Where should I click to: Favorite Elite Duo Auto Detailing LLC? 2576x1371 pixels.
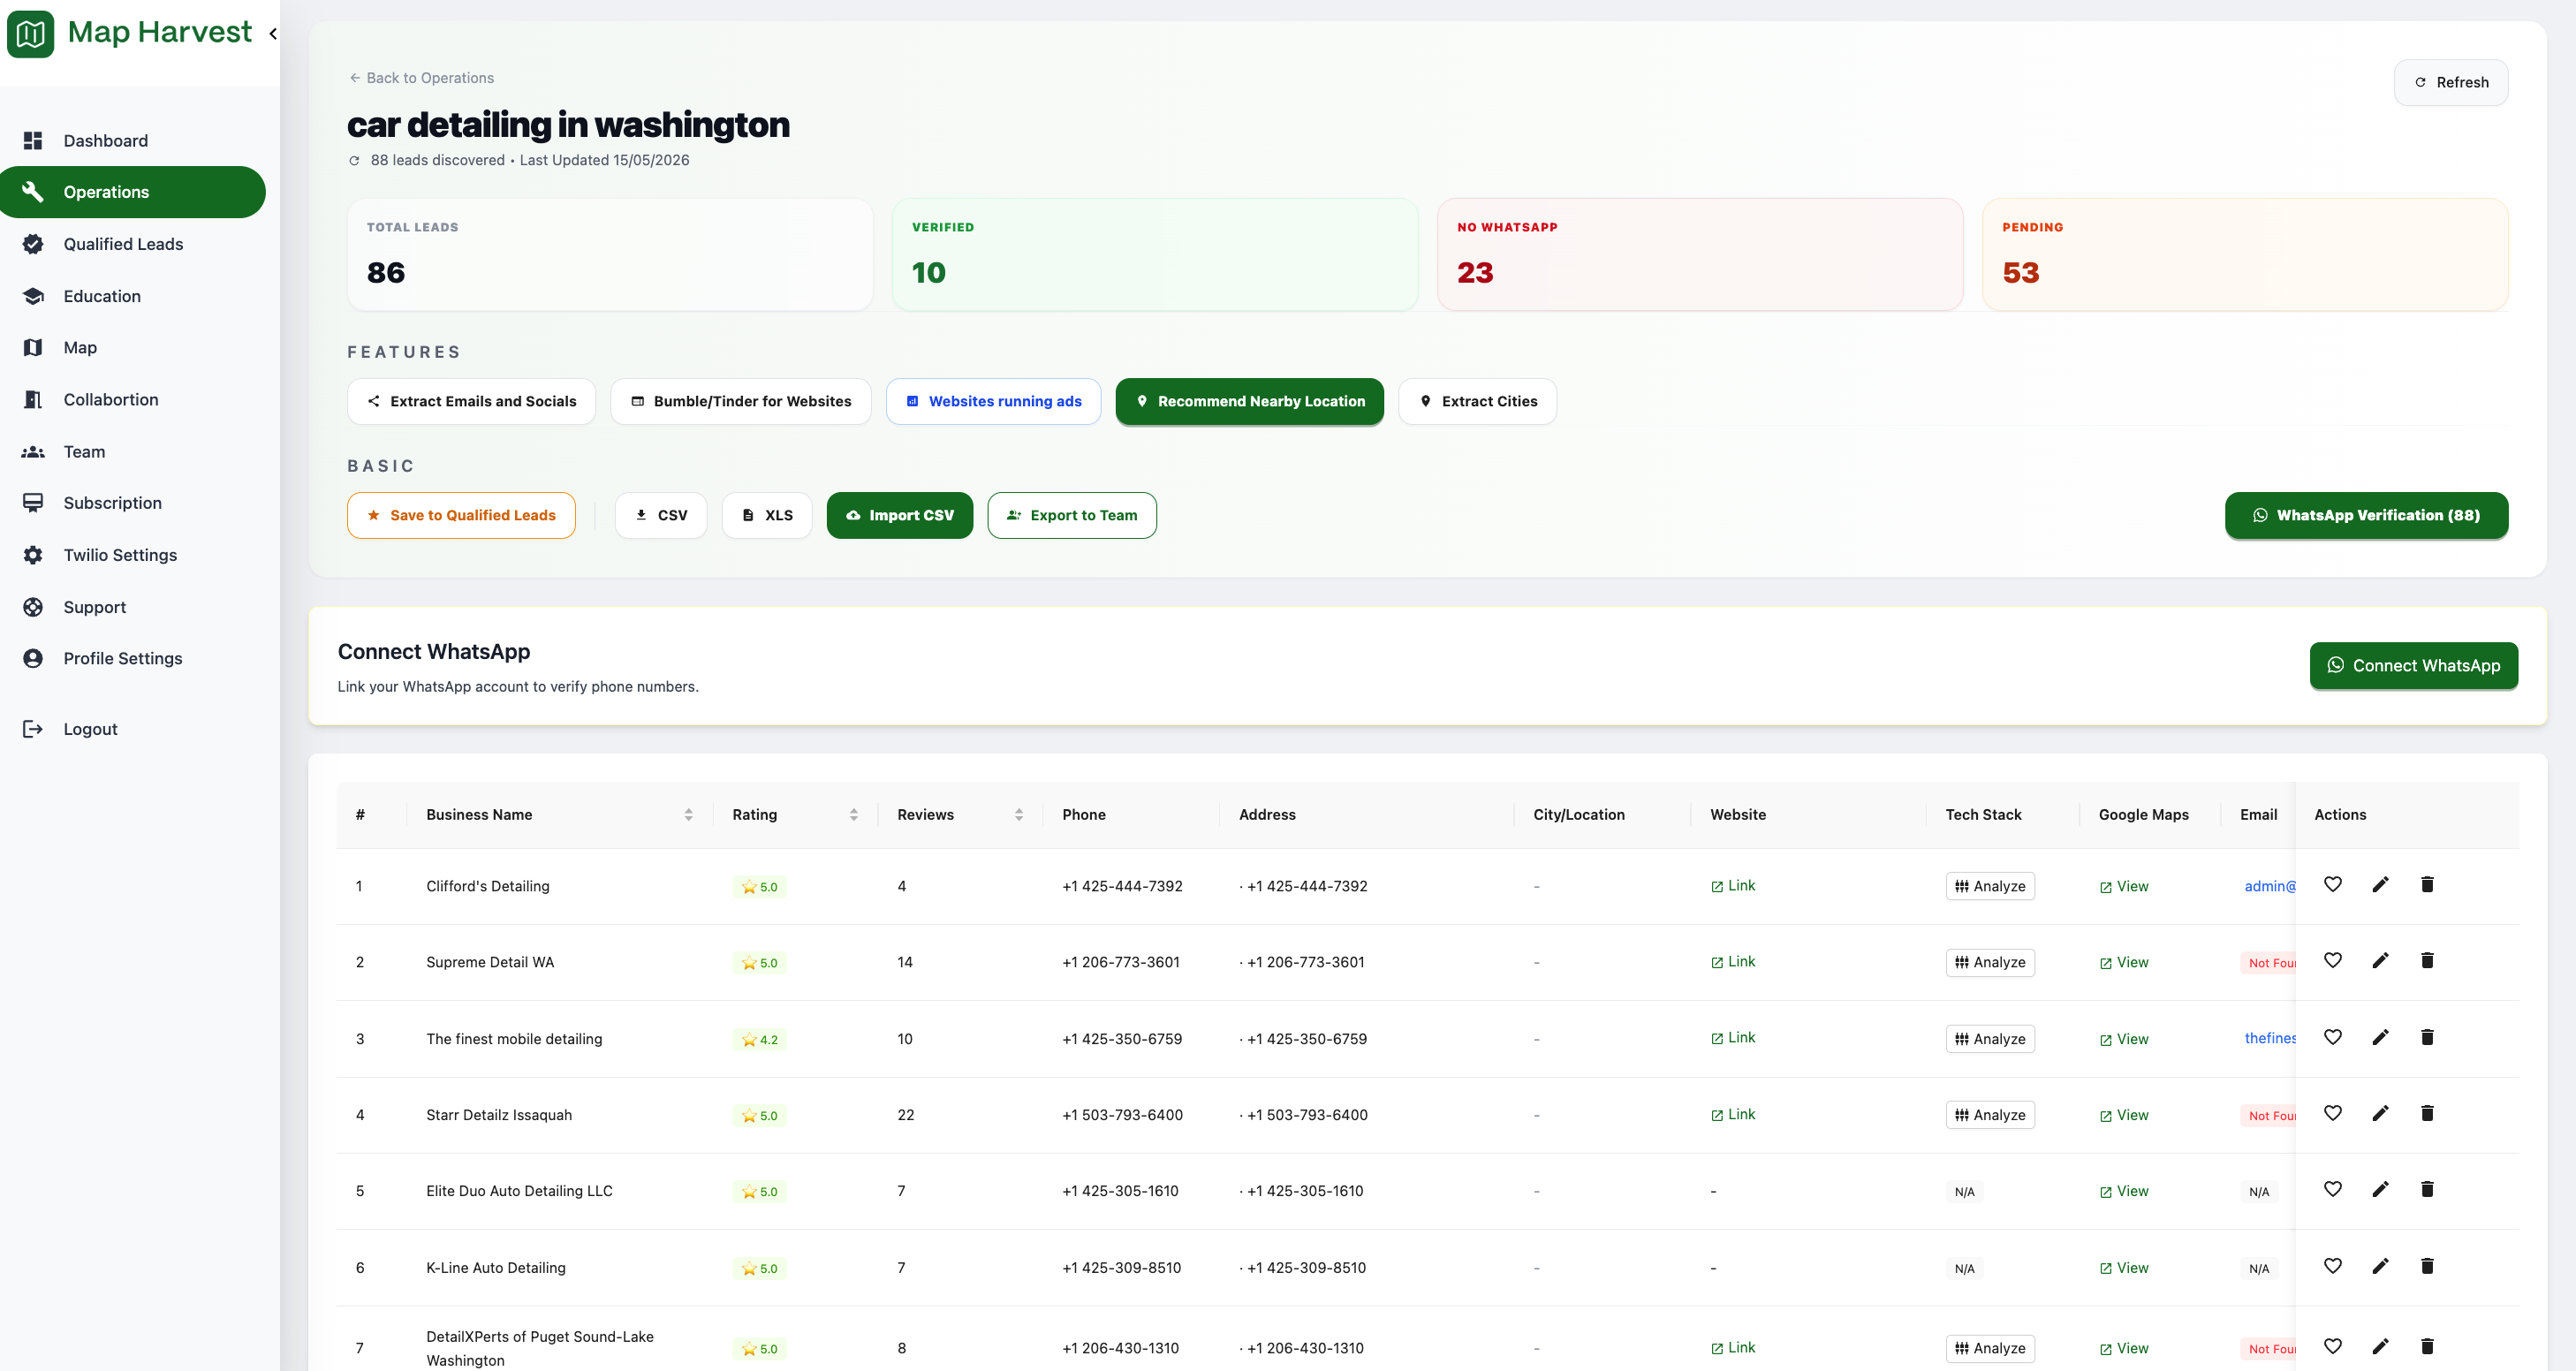click(2332, 1189)
